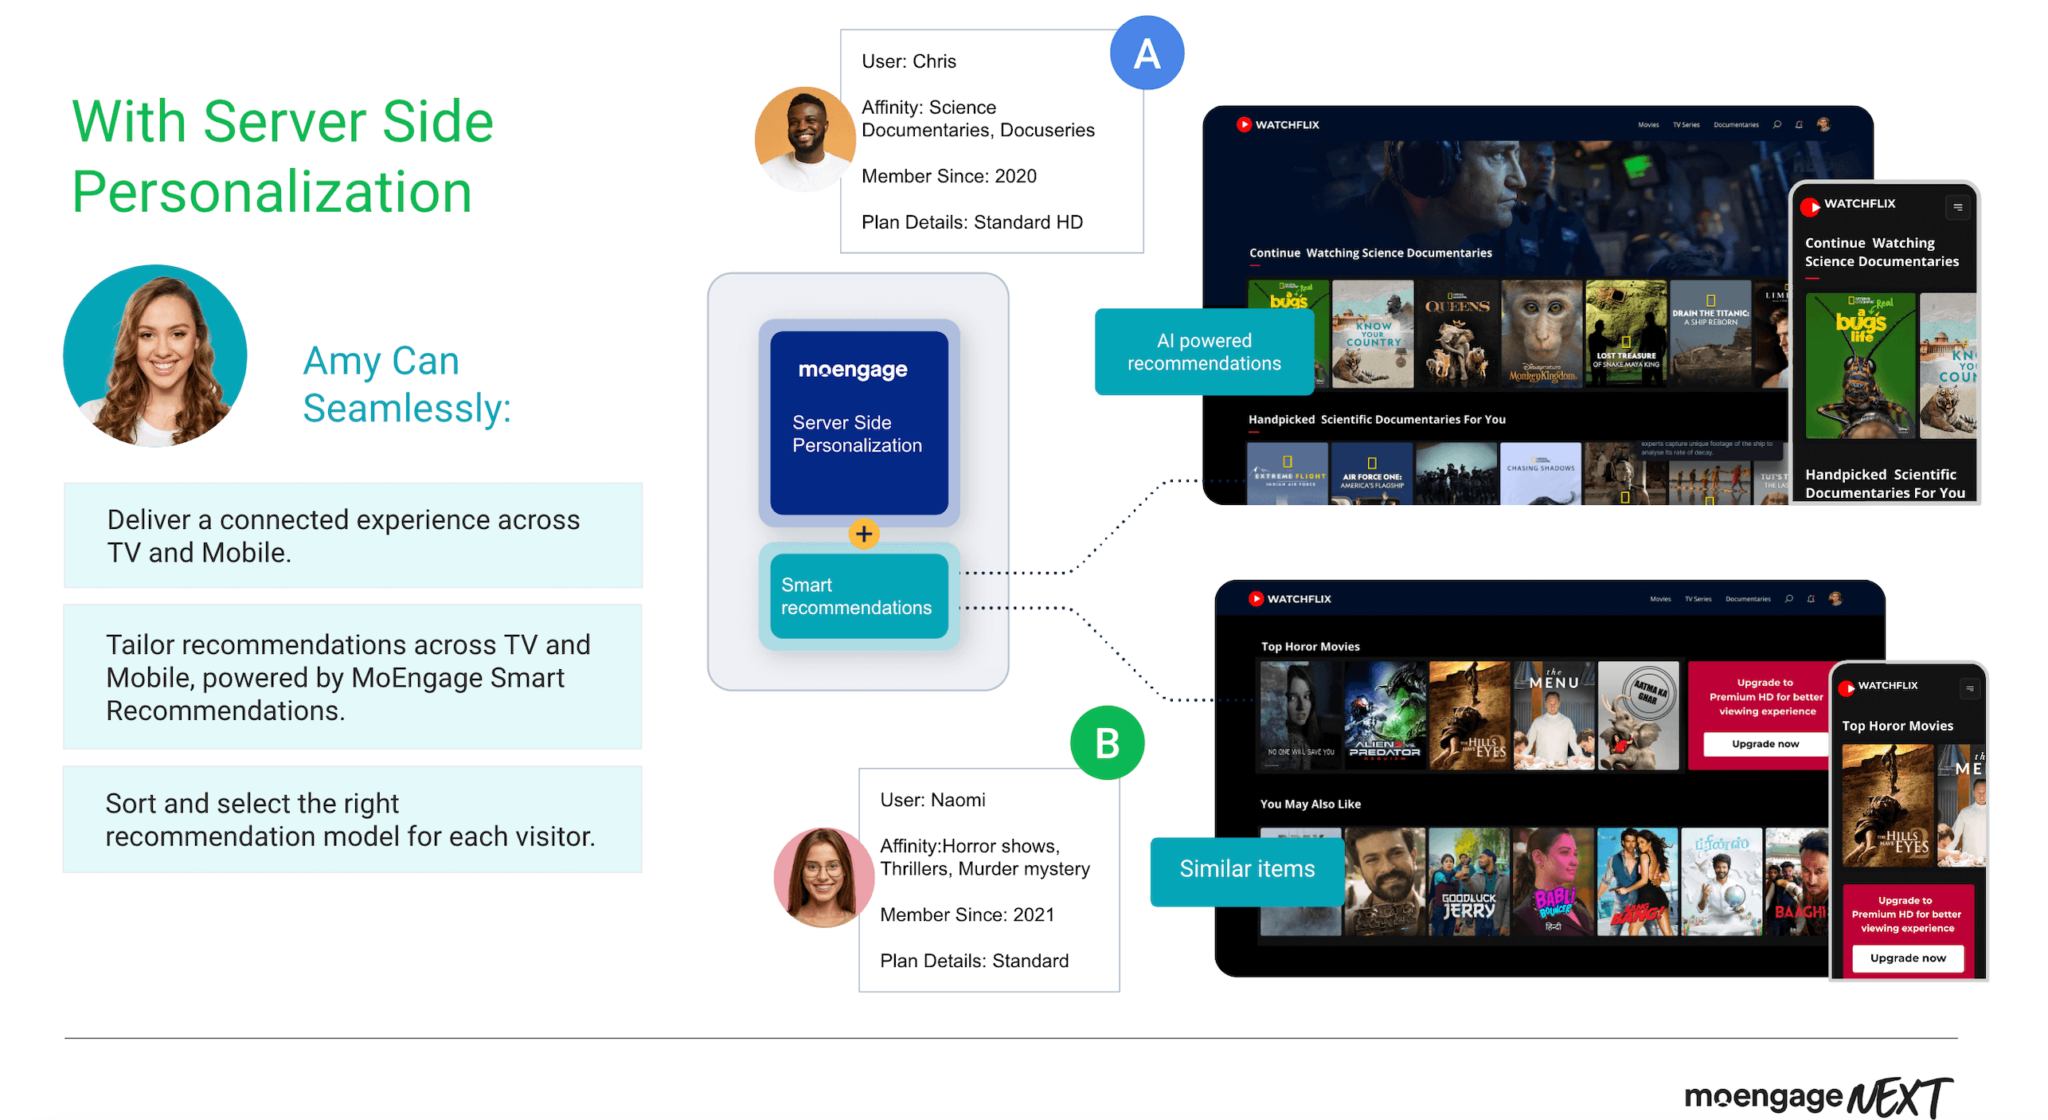The height and width of the screenshot is (1120, 2048).
Task: Click the plus icon between Server Side Personalization and Smart recommendations
Action: click(x=864, y=534)
